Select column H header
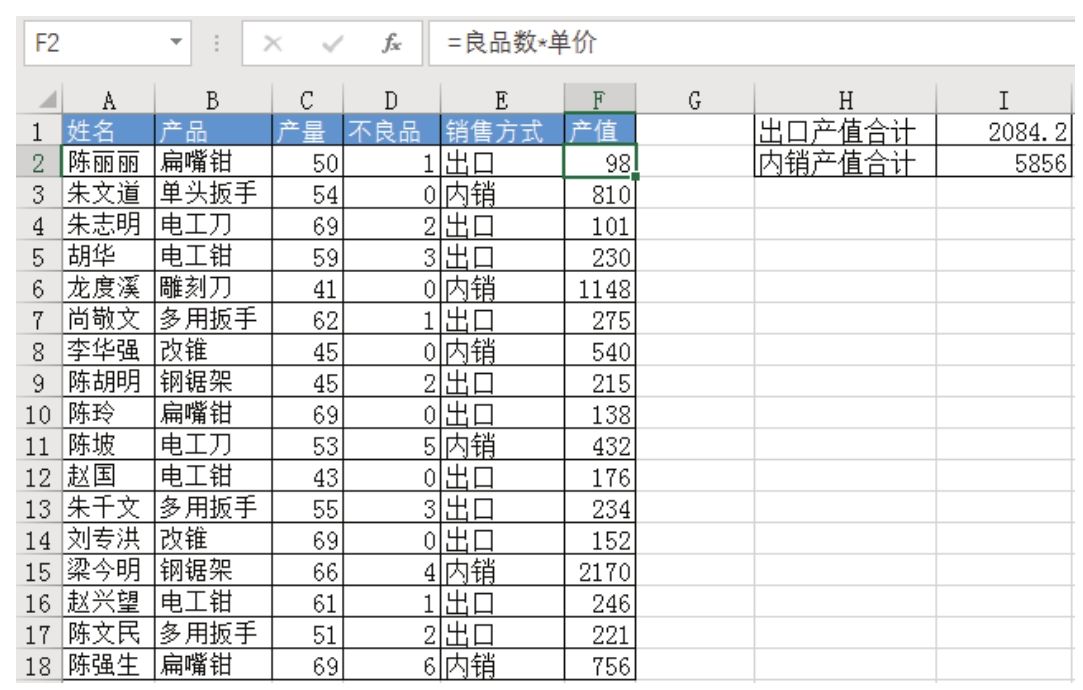The width and height of the screenshot is (1083, 690). (845, 100)
